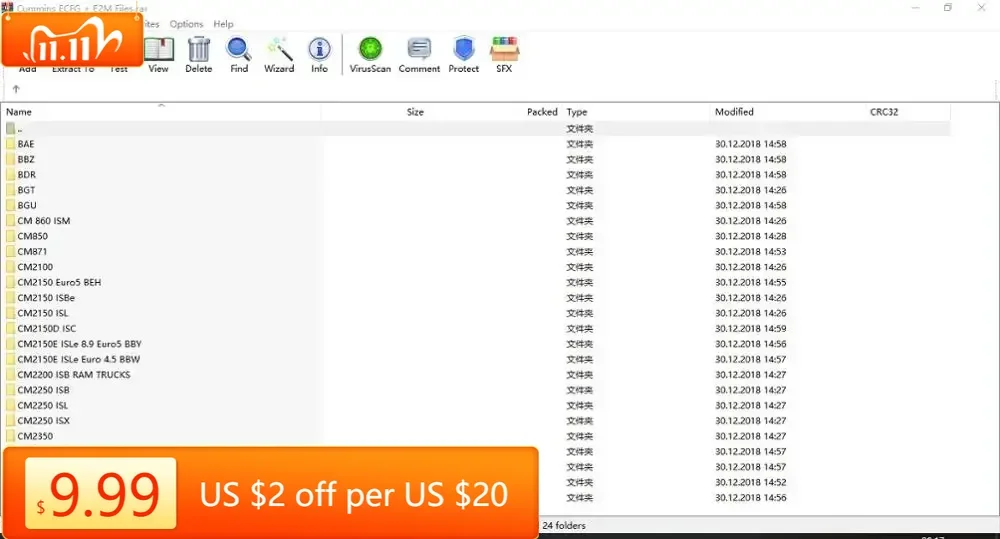The height and width of the screenshot is (539, 1000).
Task: Select the CM2150 Euro5 BEH folder name
Action: (x=59, y=282)
